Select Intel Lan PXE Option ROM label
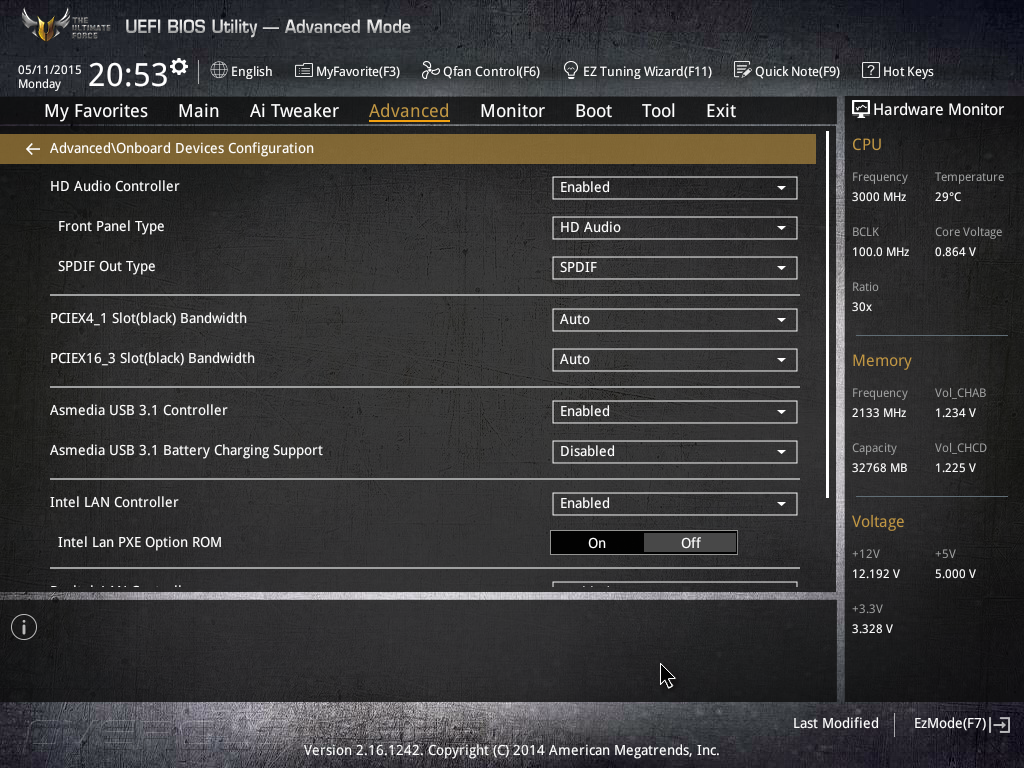This screenshot has height=768, width=1024. [140, 542]
